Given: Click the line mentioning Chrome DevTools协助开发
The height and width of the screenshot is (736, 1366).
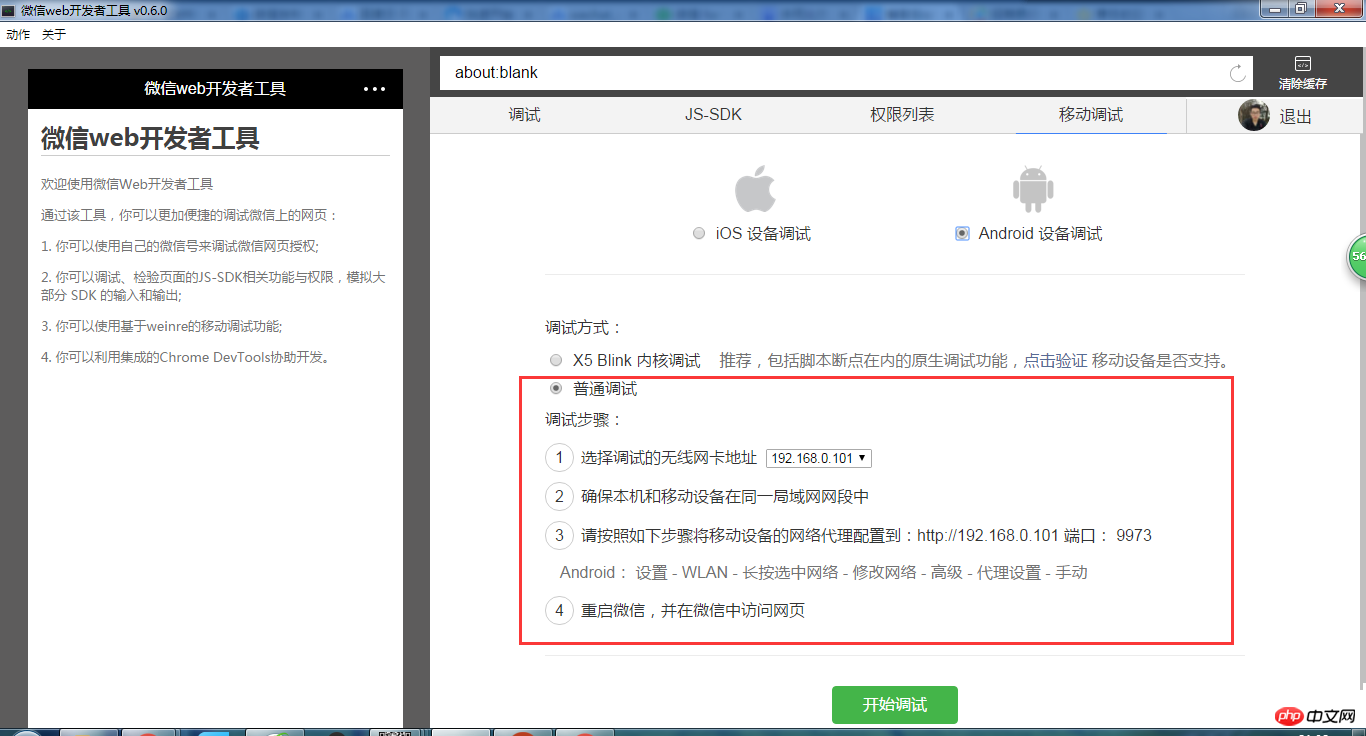Looking at the screenshot, I should [186, 357].
